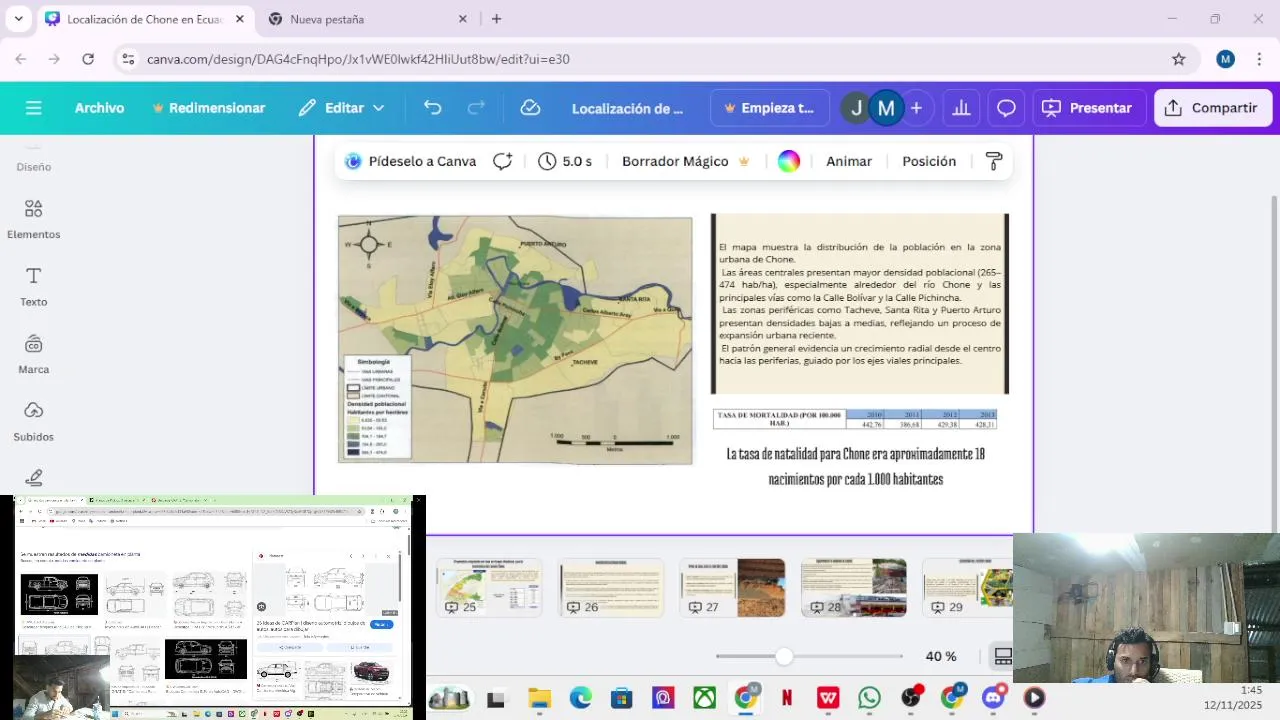Screen dimensions: 1280x720
Task: Open the Redimensionar option
Action: click(208, 108)
